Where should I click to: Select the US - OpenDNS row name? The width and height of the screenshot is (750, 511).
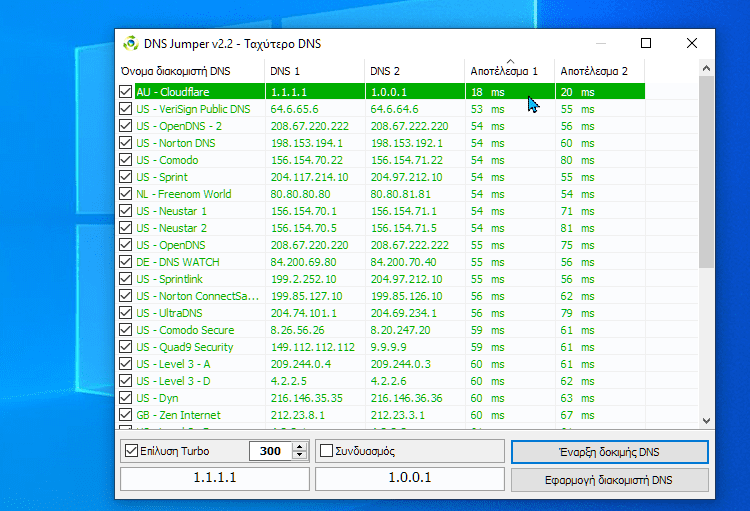click(x=171, y=245)
